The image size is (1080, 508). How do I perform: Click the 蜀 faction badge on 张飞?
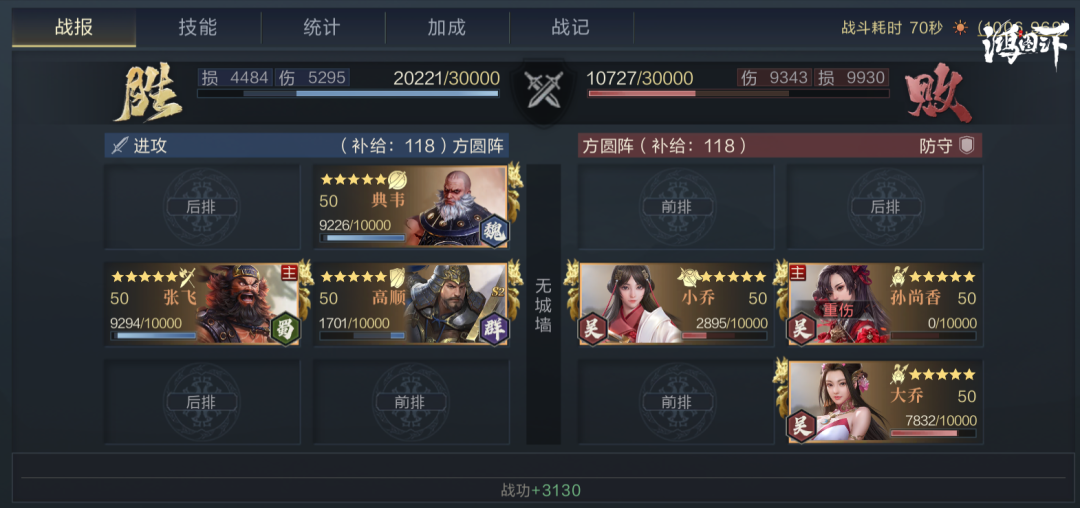point(284,328)
